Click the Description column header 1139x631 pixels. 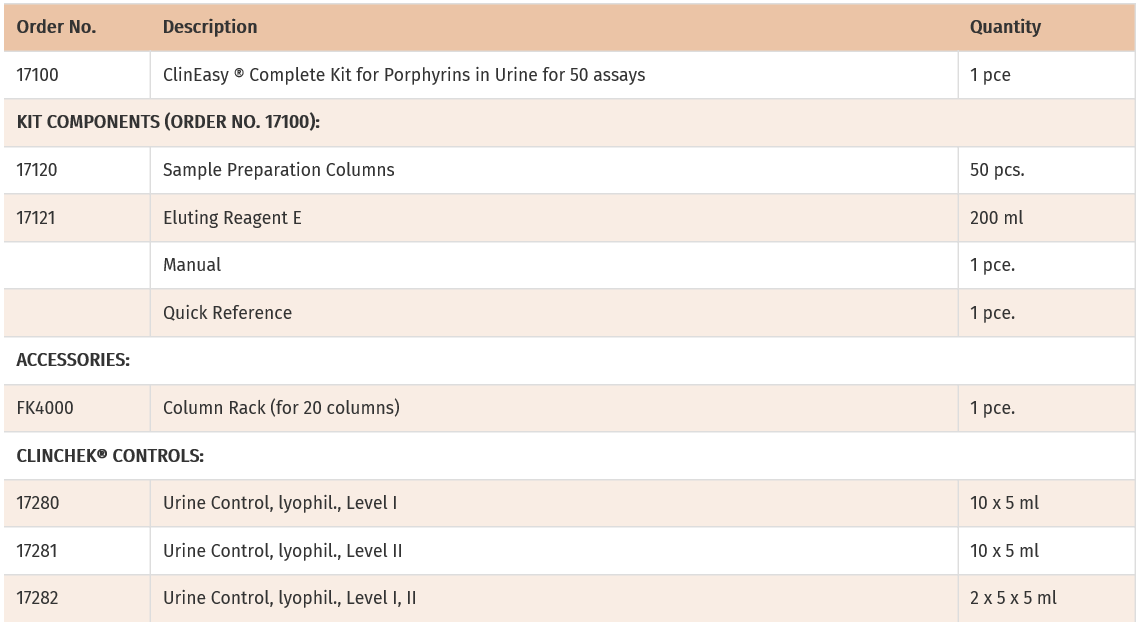tap(210, 27)
